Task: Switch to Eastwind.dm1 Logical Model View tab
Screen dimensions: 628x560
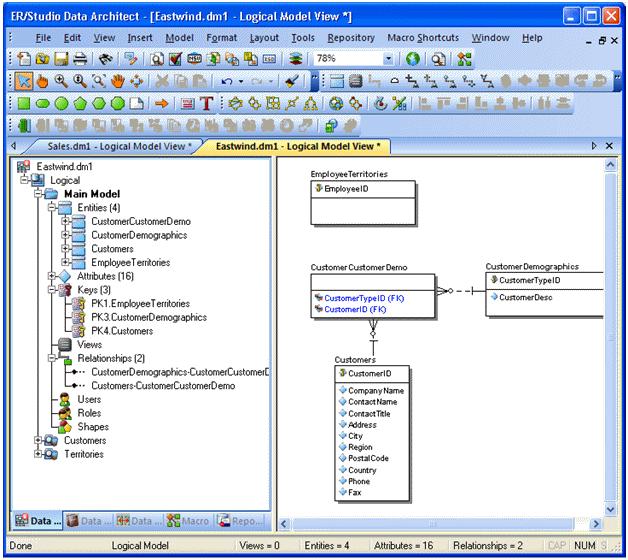Action: click(x=298, y=147)
